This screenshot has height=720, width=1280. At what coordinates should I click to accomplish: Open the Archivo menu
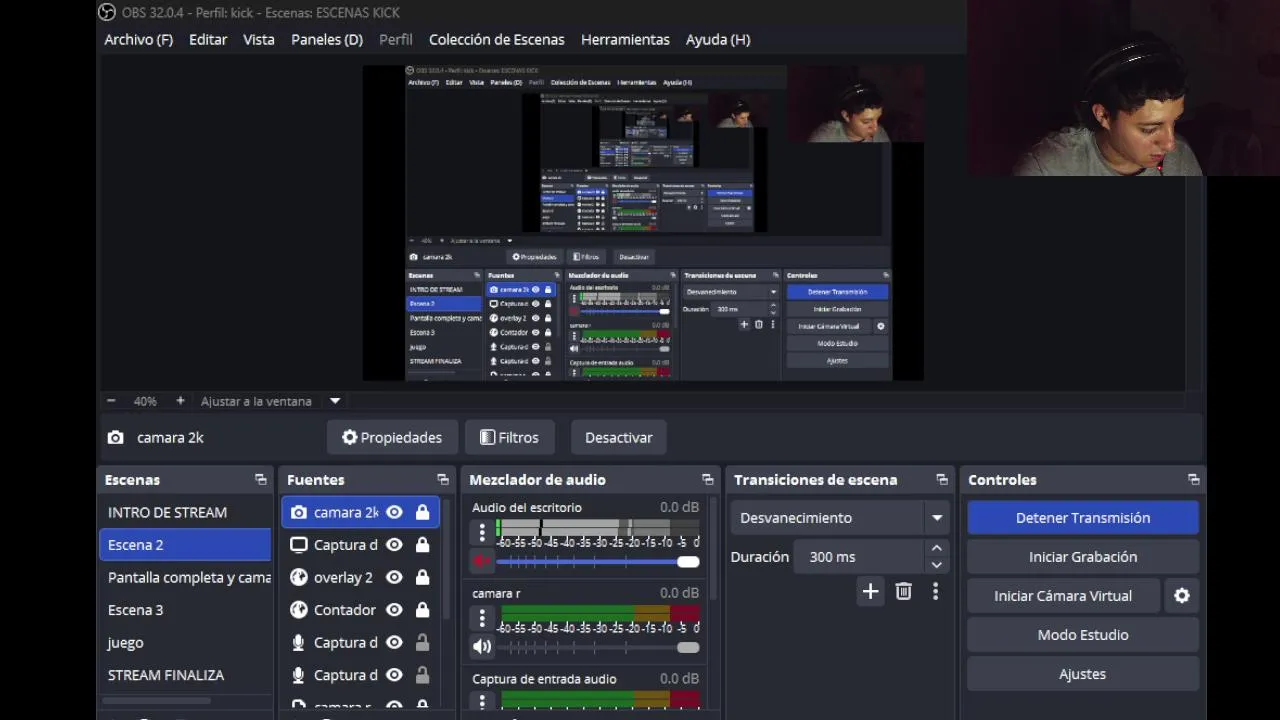pos(138,40)
